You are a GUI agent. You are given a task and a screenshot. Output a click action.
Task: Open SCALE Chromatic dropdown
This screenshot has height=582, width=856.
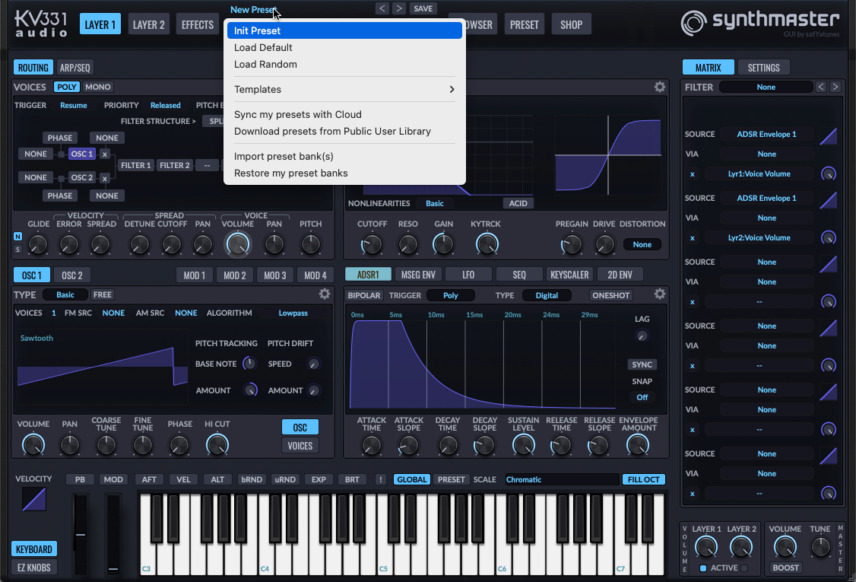(x=561, y=479)
